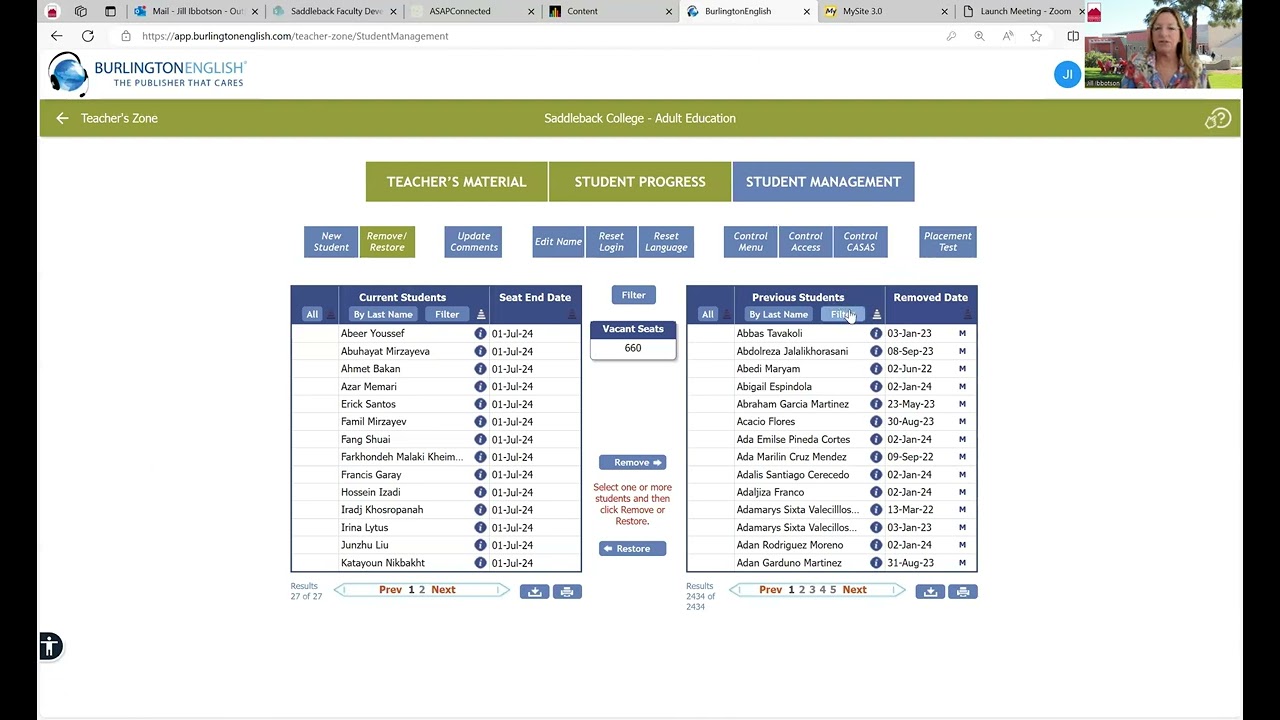This screenshot has width=1280, height=720.
Task: Launch the Placement Test button
Action: pos(948,242)
